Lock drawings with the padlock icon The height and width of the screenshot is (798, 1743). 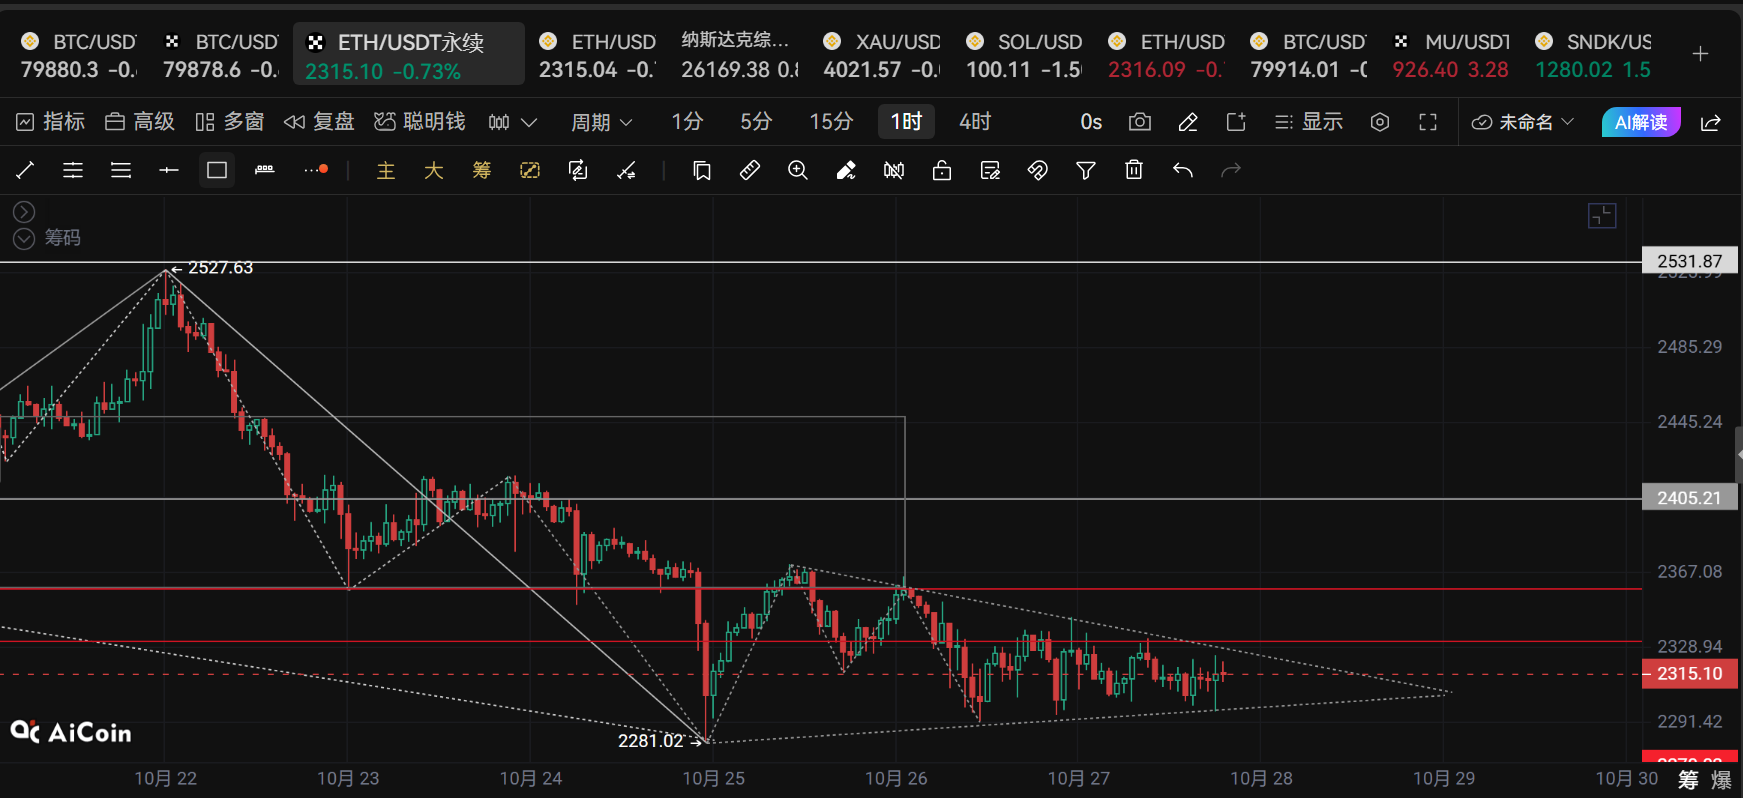click(942, 171)
